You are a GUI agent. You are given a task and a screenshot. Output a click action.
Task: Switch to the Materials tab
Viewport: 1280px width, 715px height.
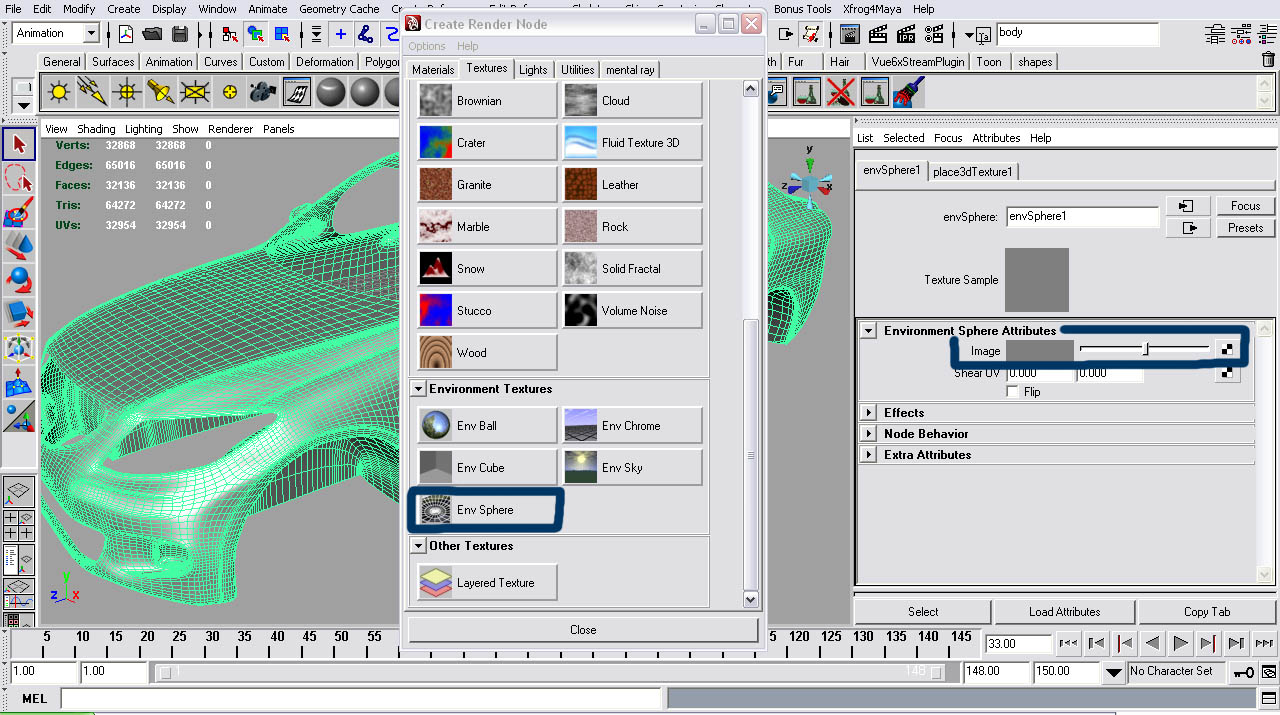(x=433, y=70)
